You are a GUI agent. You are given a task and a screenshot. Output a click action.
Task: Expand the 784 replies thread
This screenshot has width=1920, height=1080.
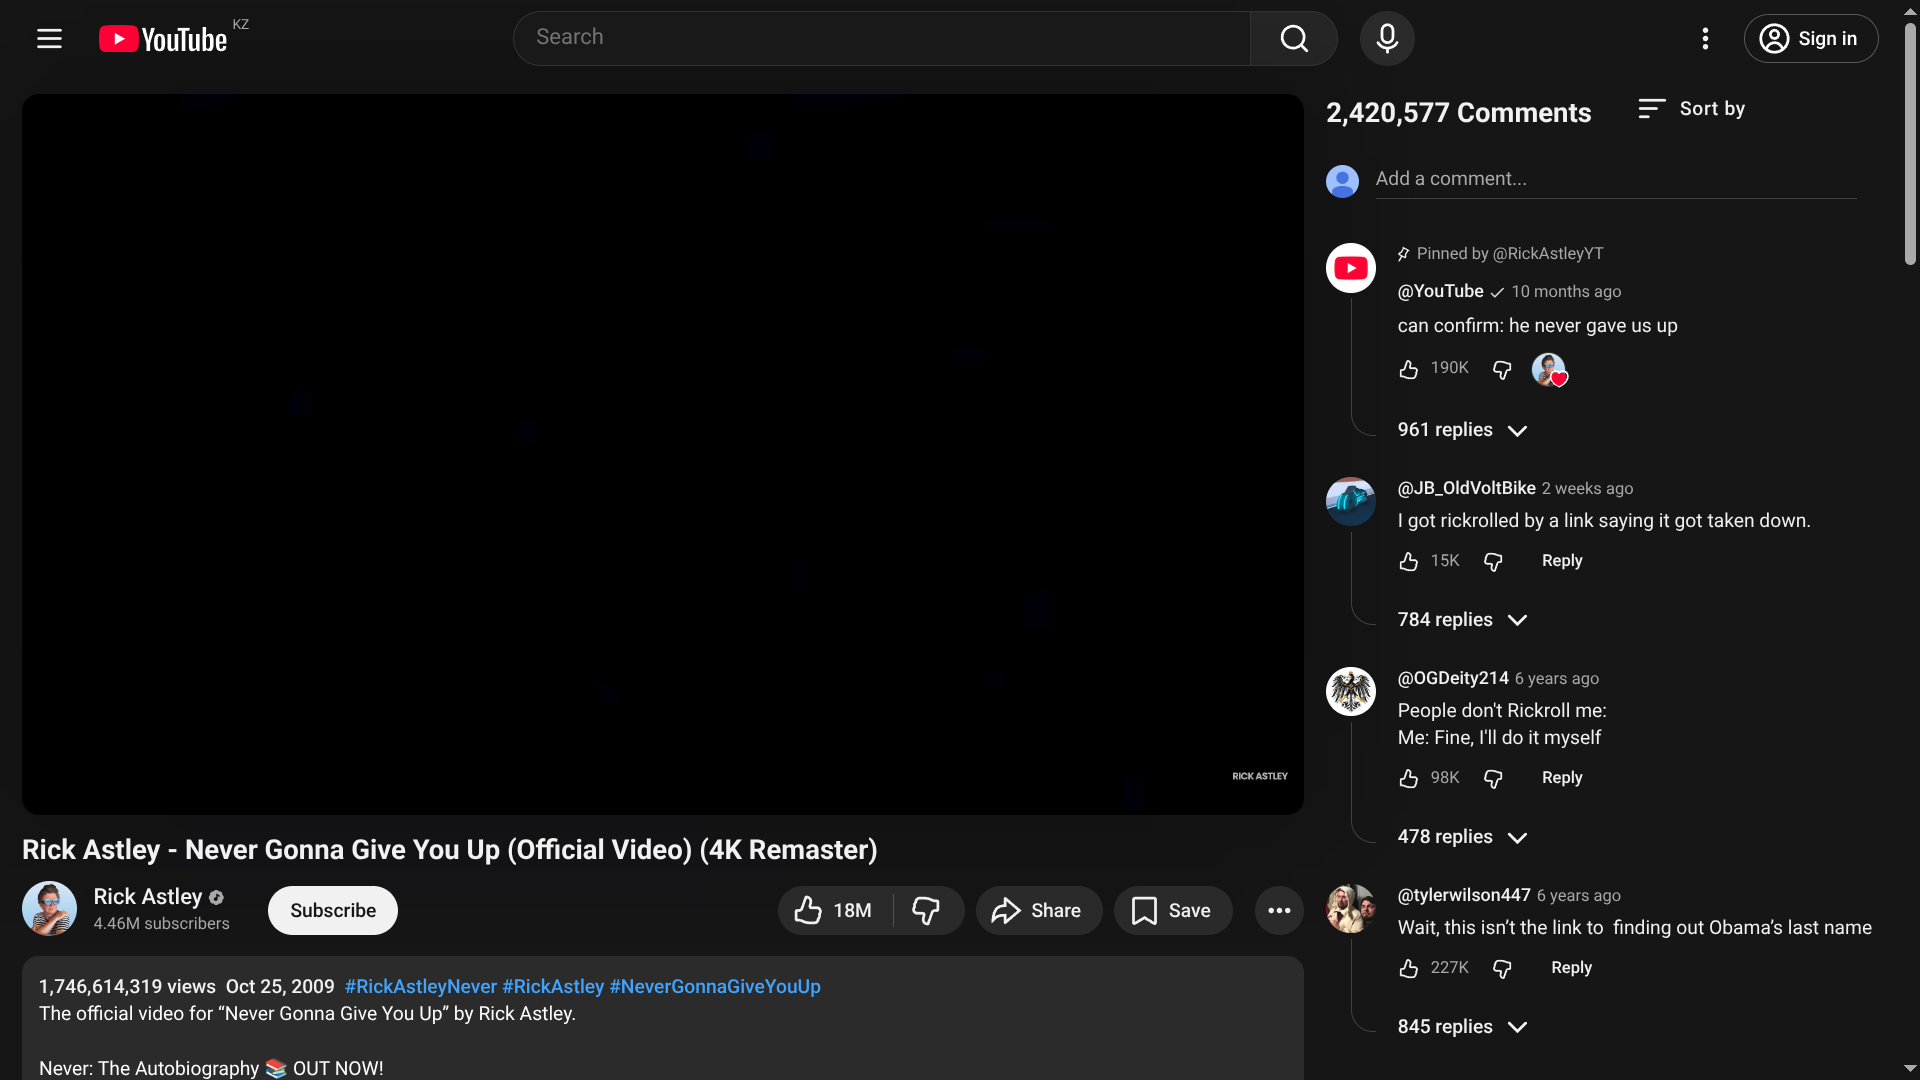(1461, 620)
